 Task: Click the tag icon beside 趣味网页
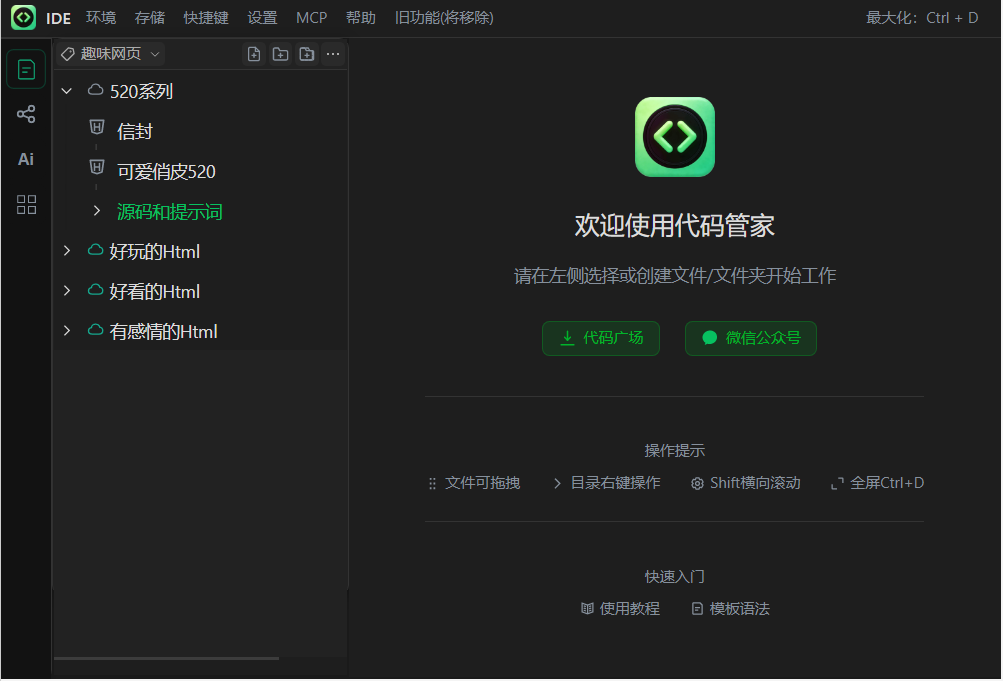(68, 54)
